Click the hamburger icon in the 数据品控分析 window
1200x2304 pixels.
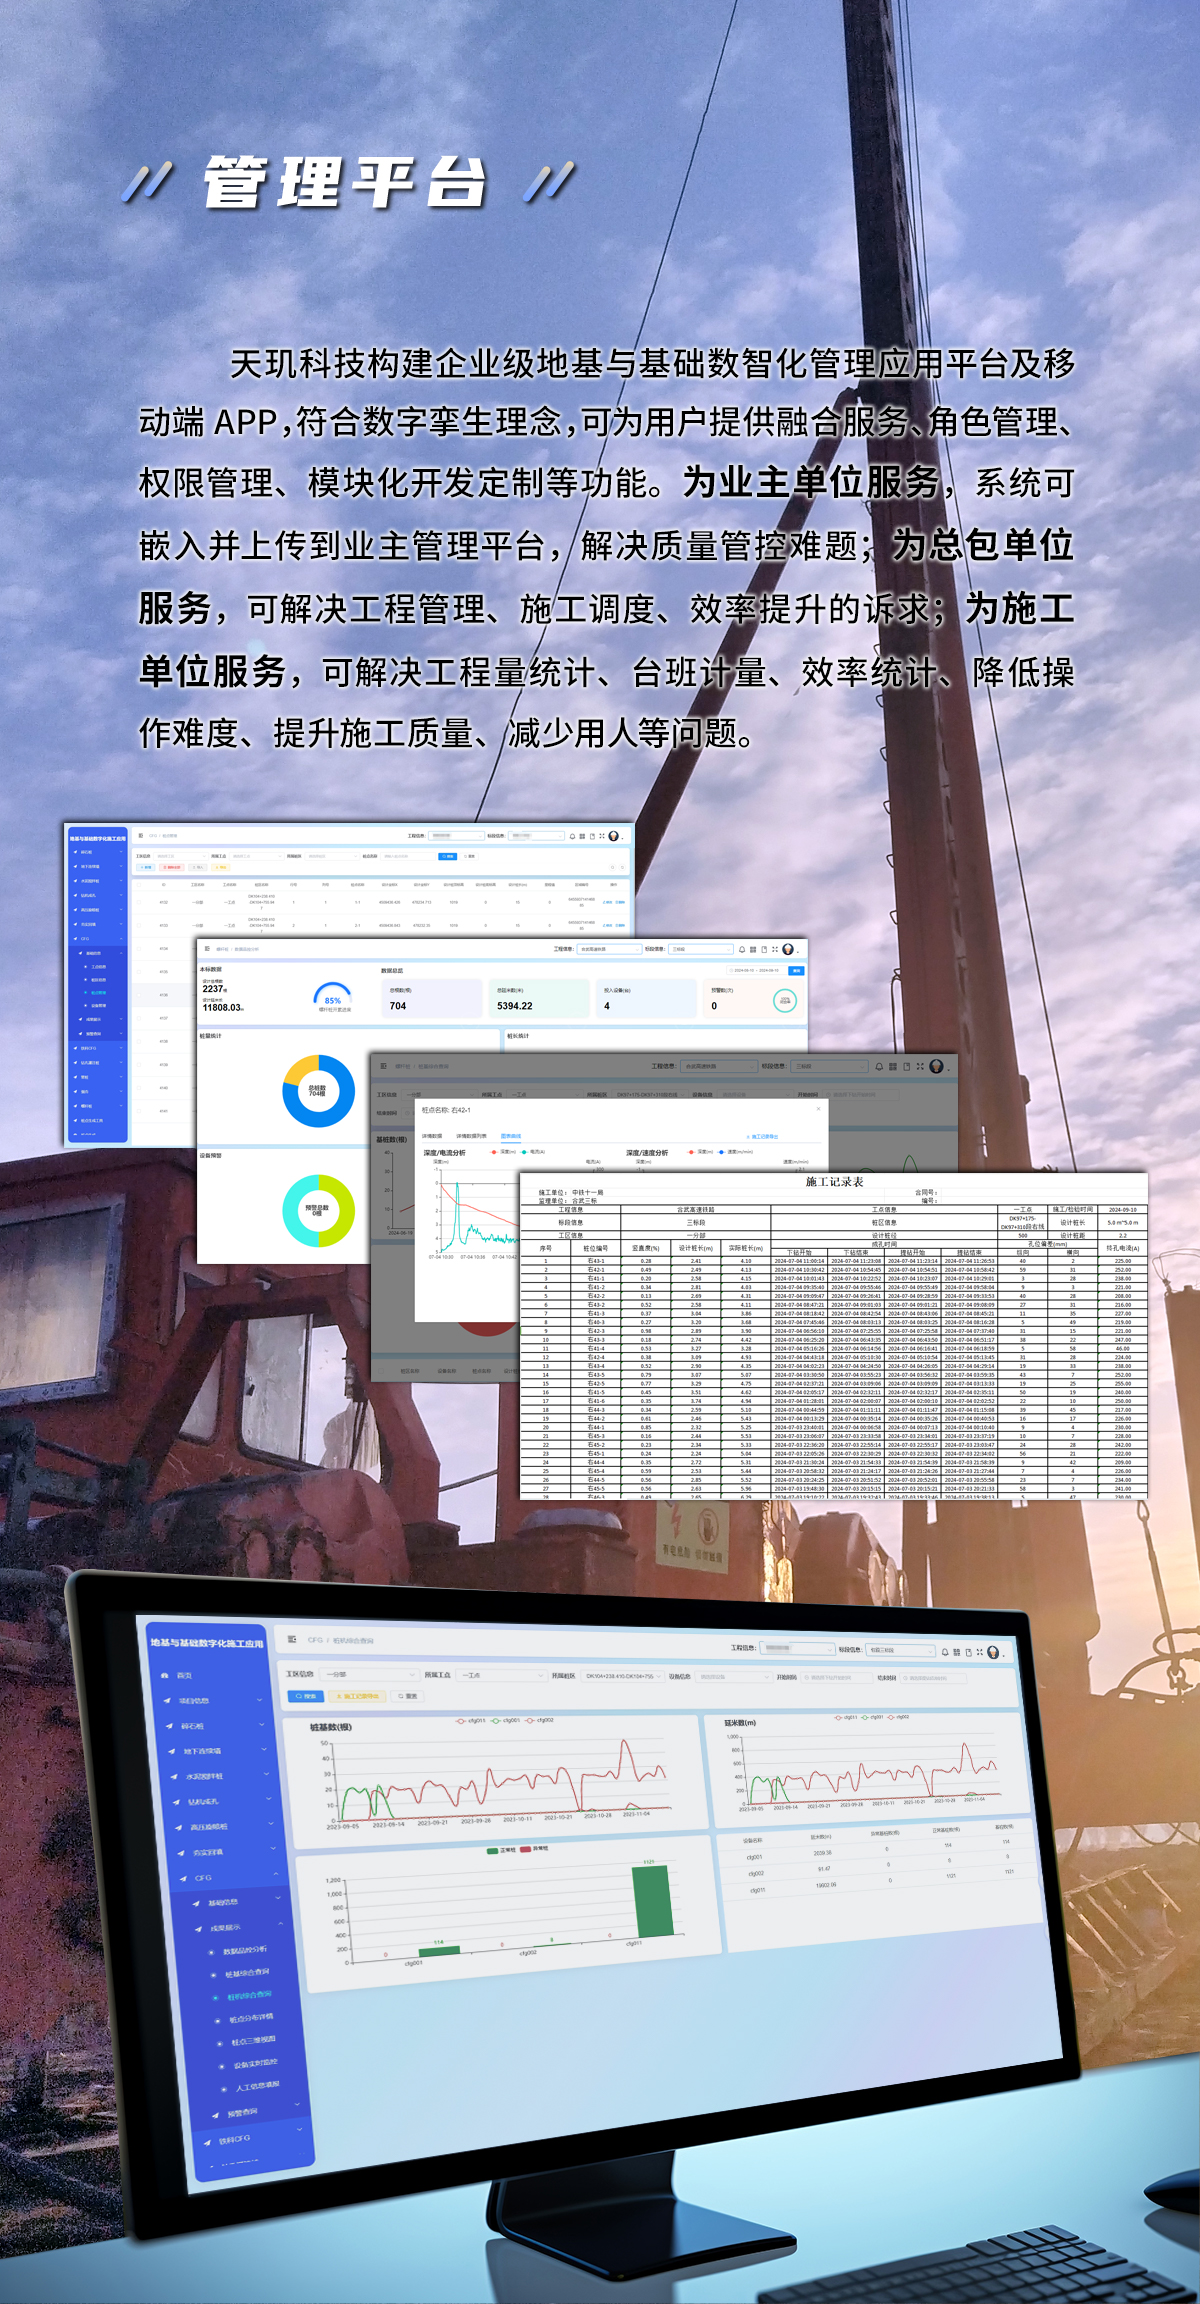tap(206, 949)
